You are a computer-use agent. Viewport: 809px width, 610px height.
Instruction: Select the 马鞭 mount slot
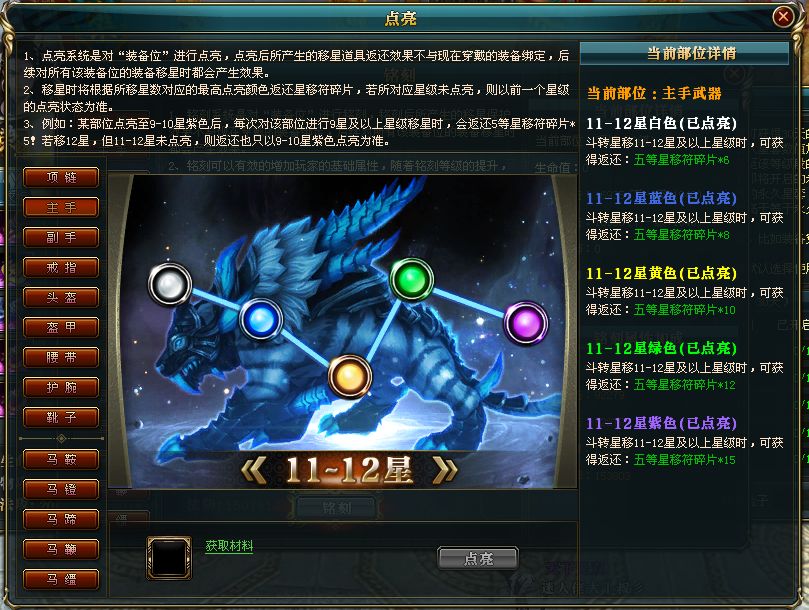coord(61,549)
